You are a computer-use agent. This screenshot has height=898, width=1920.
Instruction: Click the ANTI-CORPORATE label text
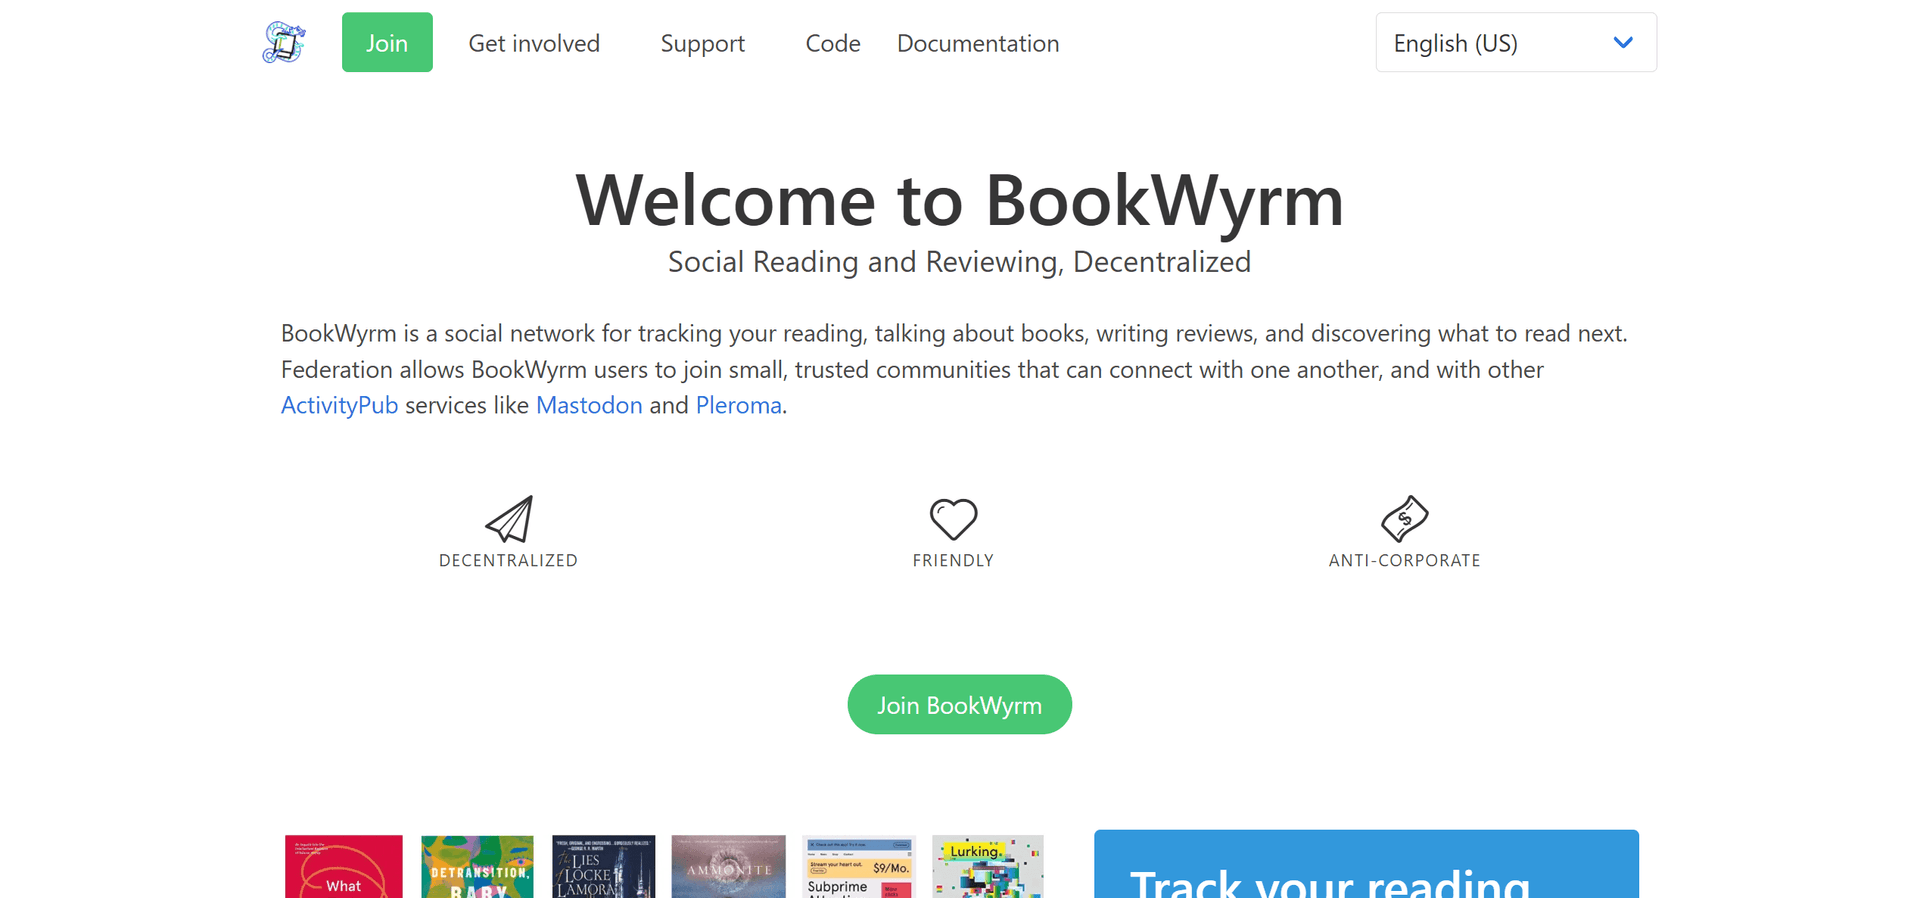pos(1404,561)
